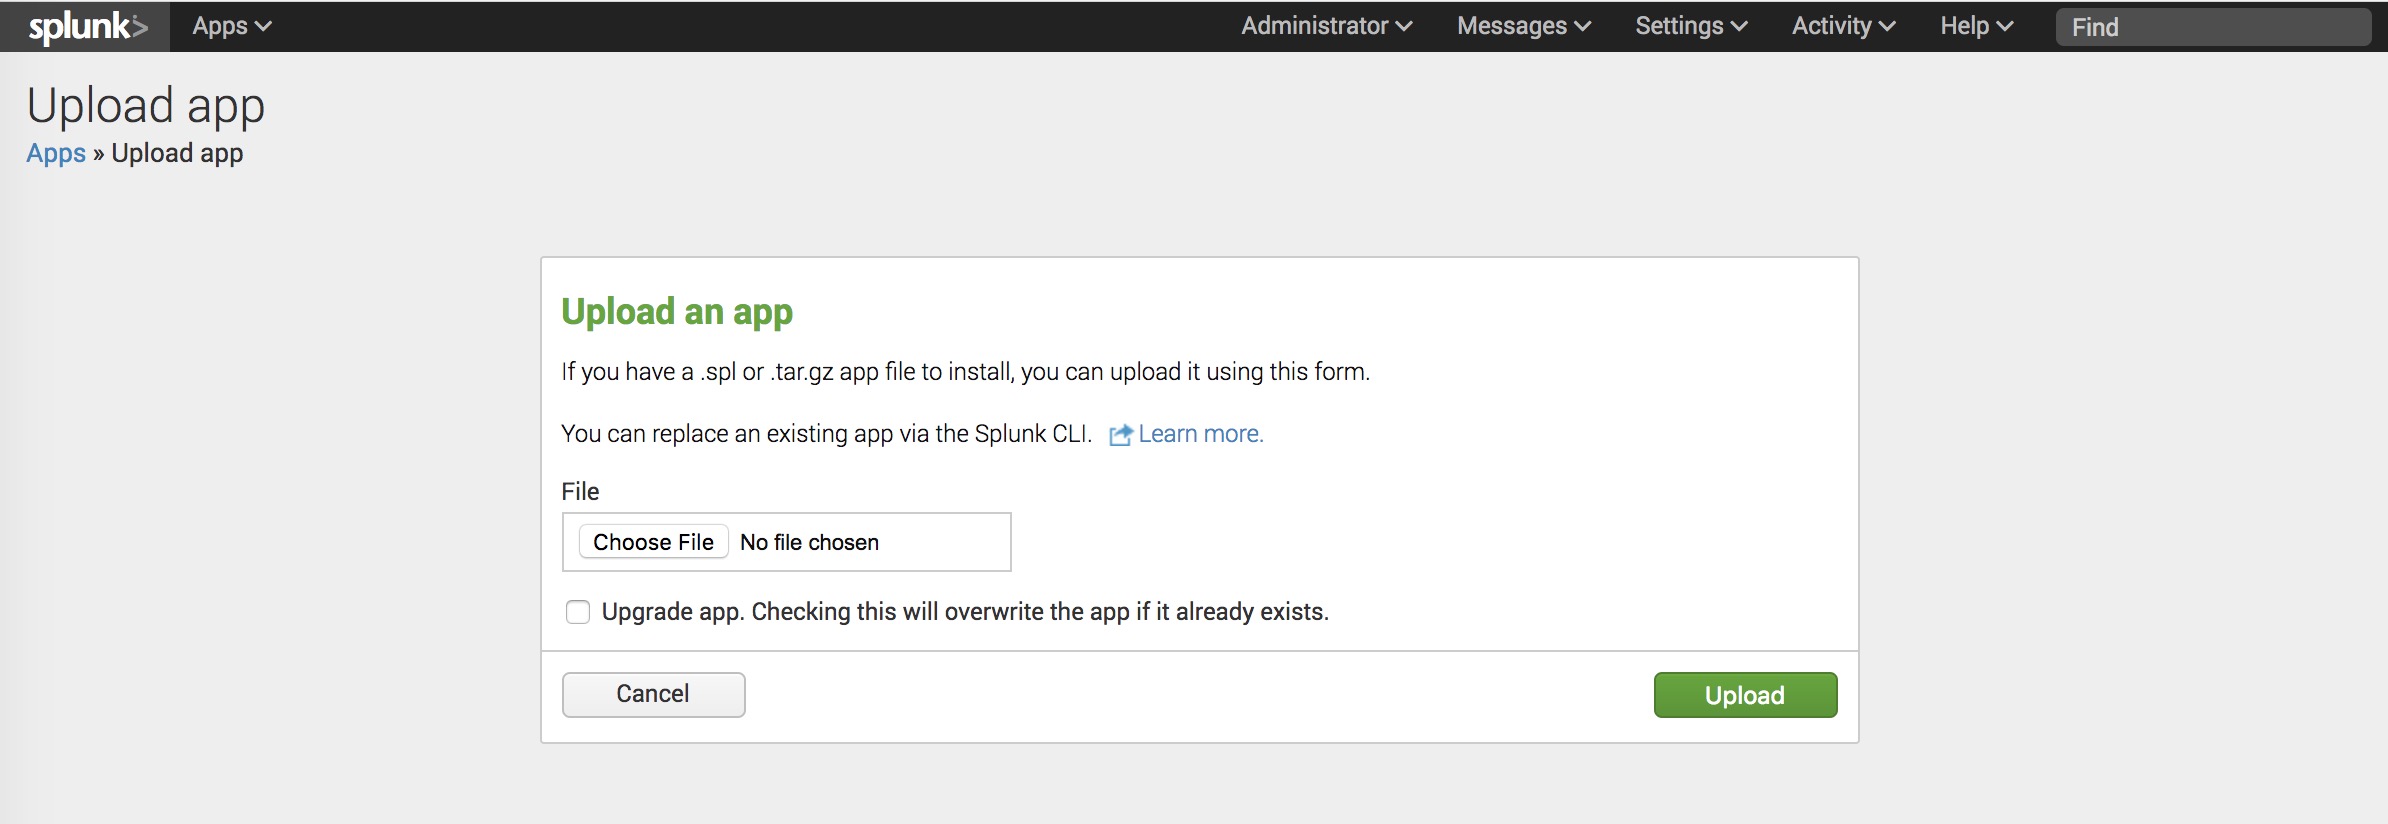Open the Apps dropdown in the navigation bar
The width and height of the screenshot is (2388, 824).
(231, 27)
